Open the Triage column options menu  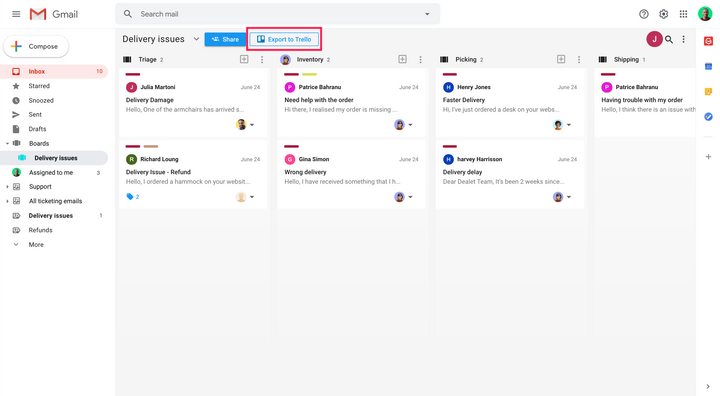[x=262, y=60]
